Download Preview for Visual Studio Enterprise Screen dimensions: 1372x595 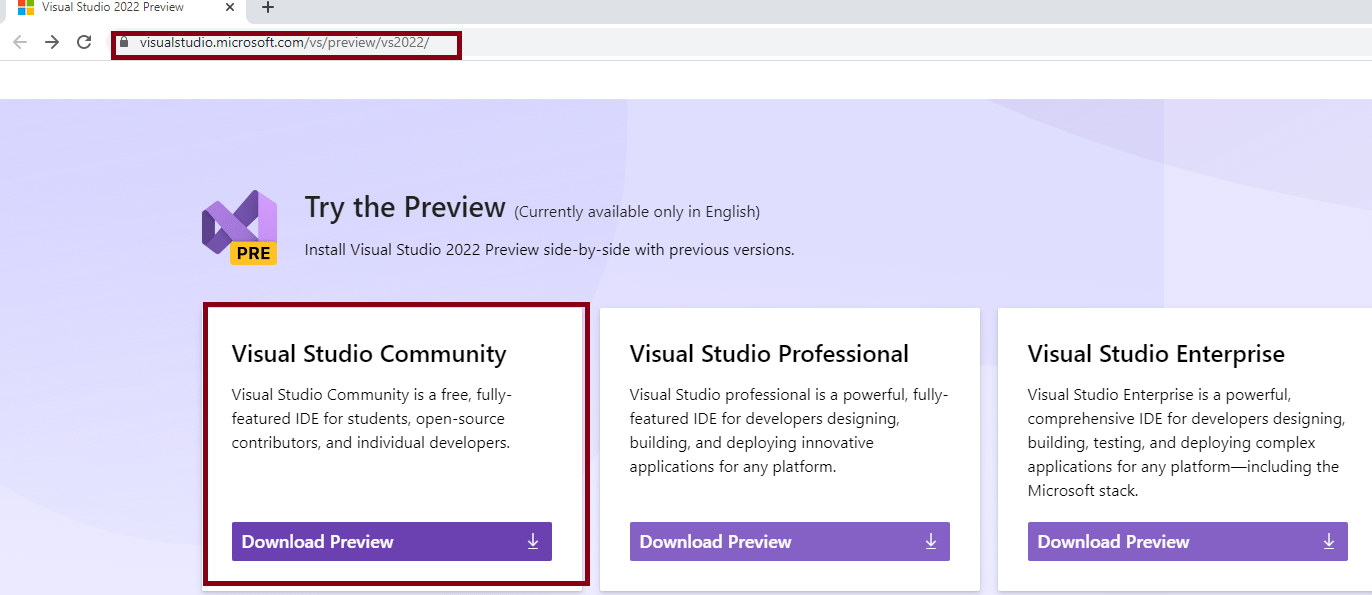pyautogui.click(x=1188, y=541)
